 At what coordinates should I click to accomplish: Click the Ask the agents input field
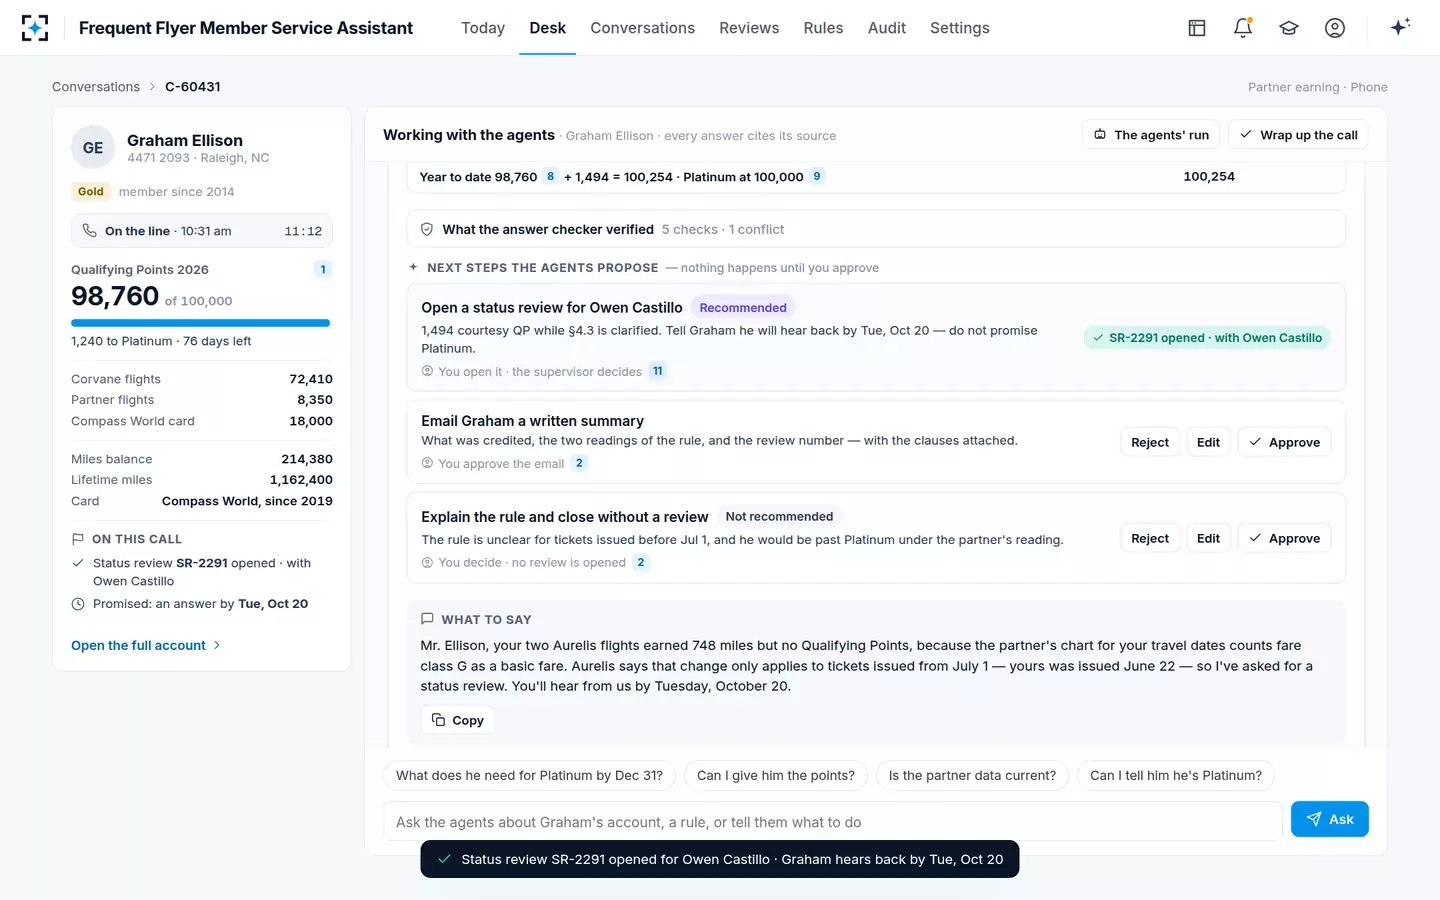coord(833,822)
